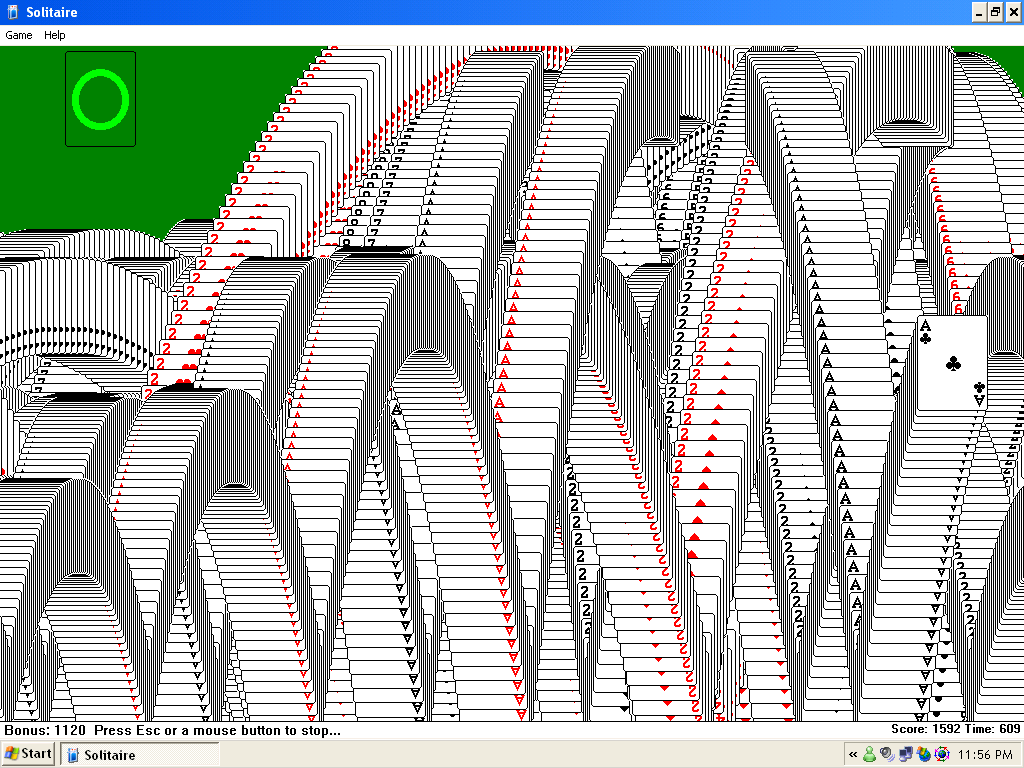Click the empty deck green circle
1024x768 pixels.
click(x=101, y=99)
